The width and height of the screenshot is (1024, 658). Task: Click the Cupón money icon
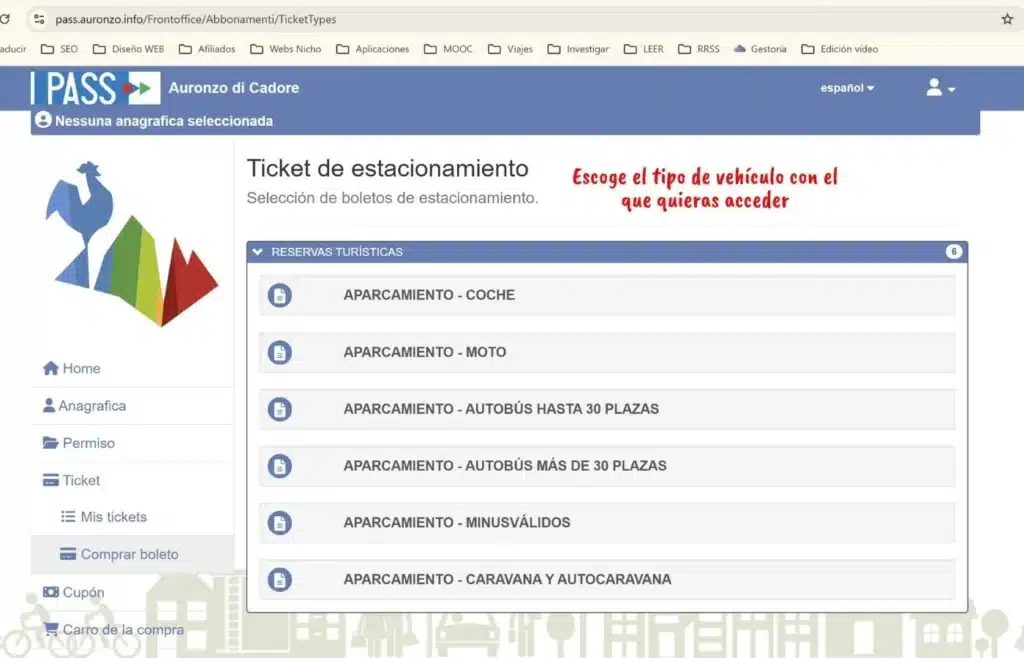tap(50, 592)
